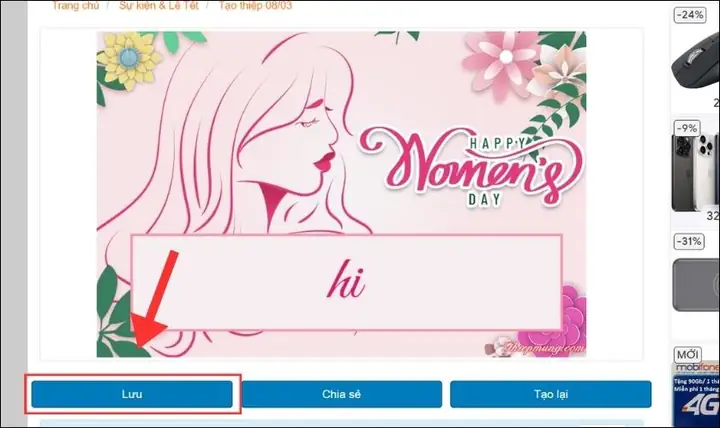Image resolution: width=720 pixels, height=428 pixels.
Task: Click the yellow paper flower decoration
Action: click(x=129, y=60)
